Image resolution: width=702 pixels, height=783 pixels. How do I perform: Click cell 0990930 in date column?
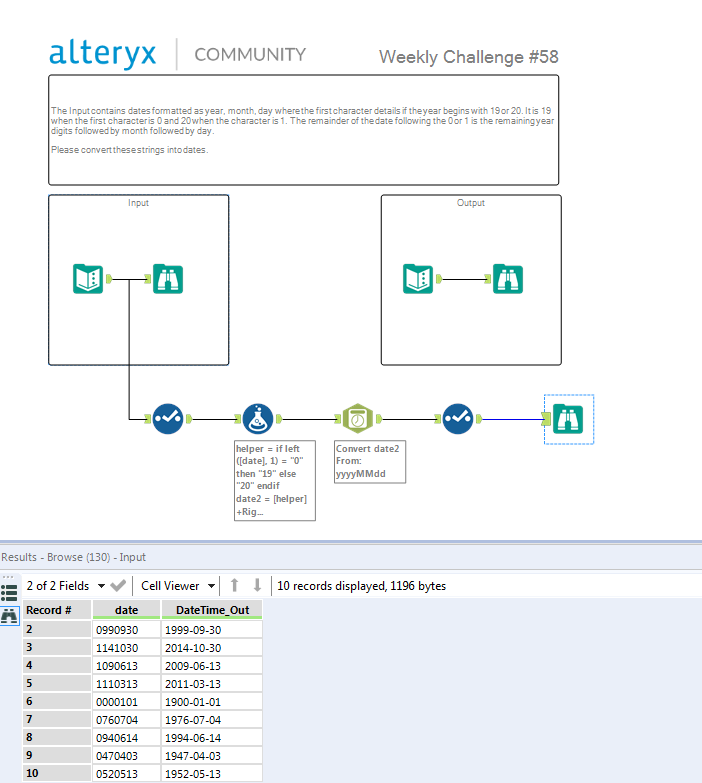[x=126, y=630]
